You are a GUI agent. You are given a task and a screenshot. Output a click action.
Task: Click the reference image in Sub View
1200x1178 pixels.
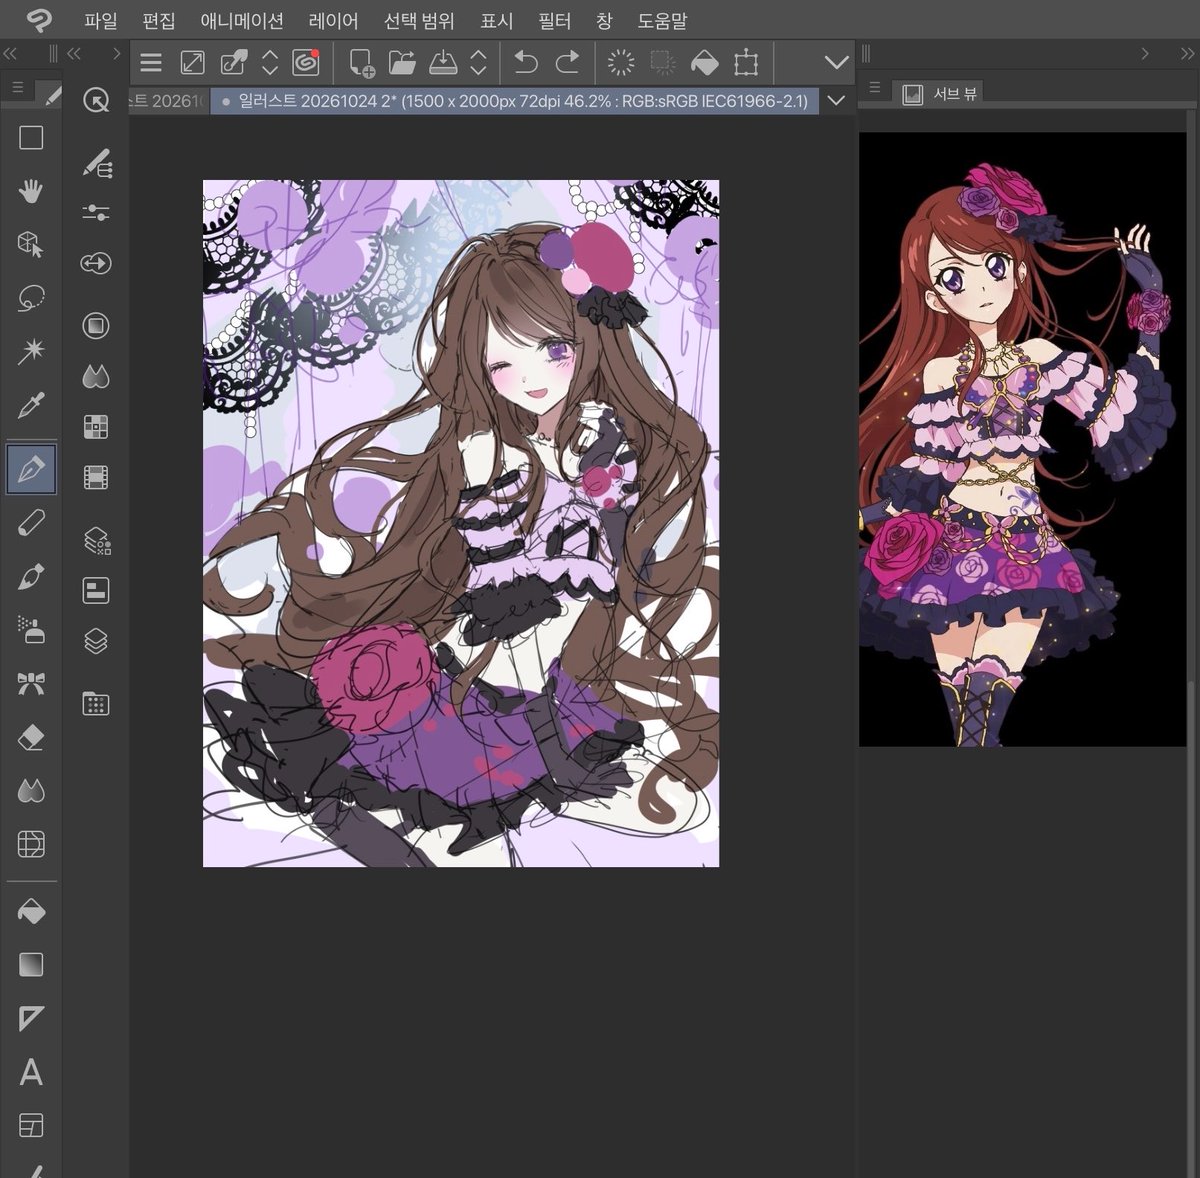[1022, 439]
